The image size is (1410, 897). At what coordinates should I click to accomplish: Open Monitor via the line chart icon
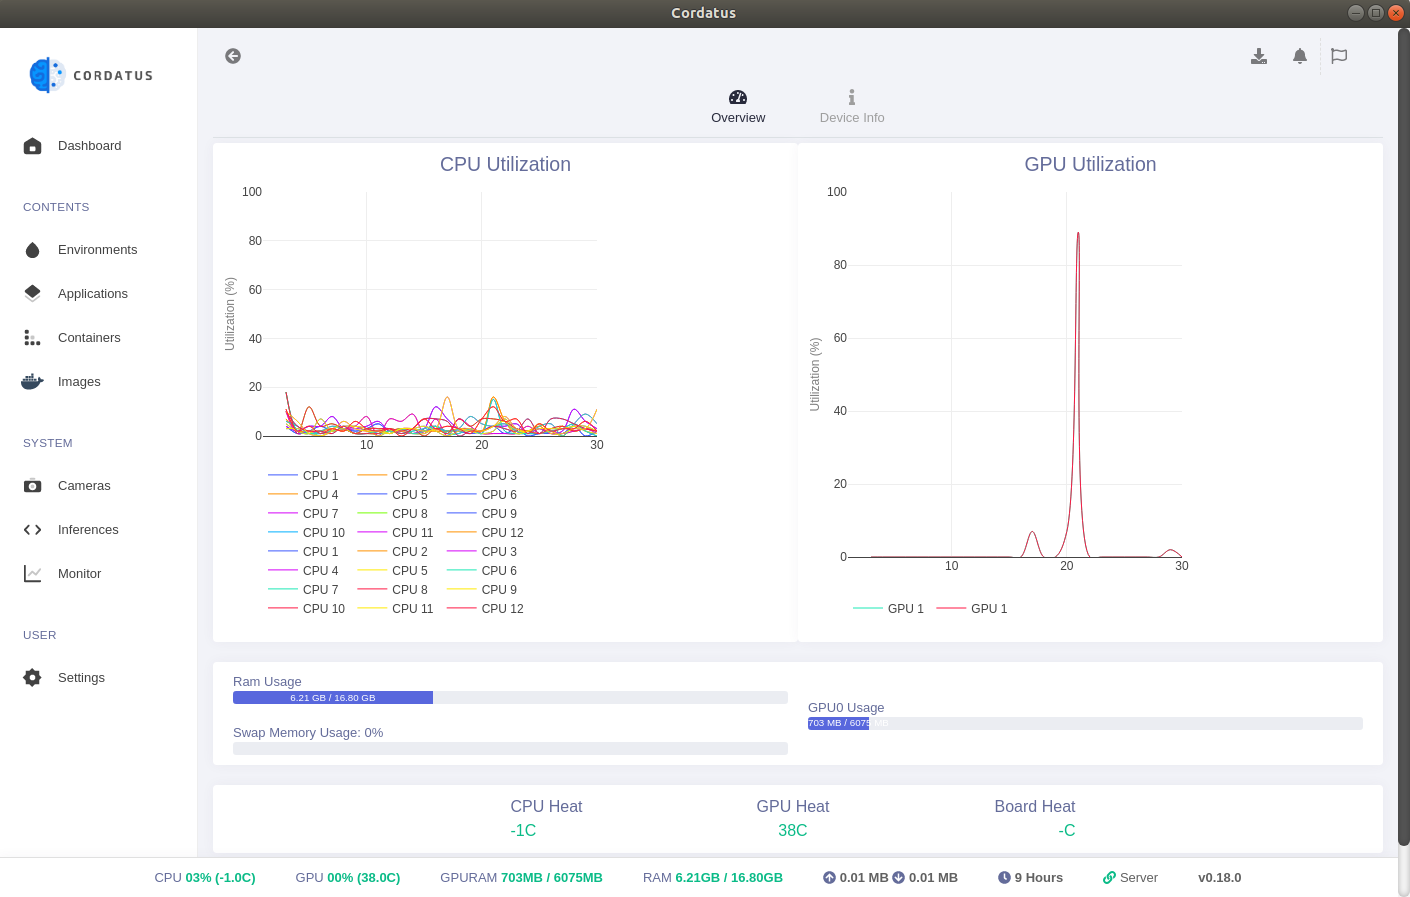(33, 574)
